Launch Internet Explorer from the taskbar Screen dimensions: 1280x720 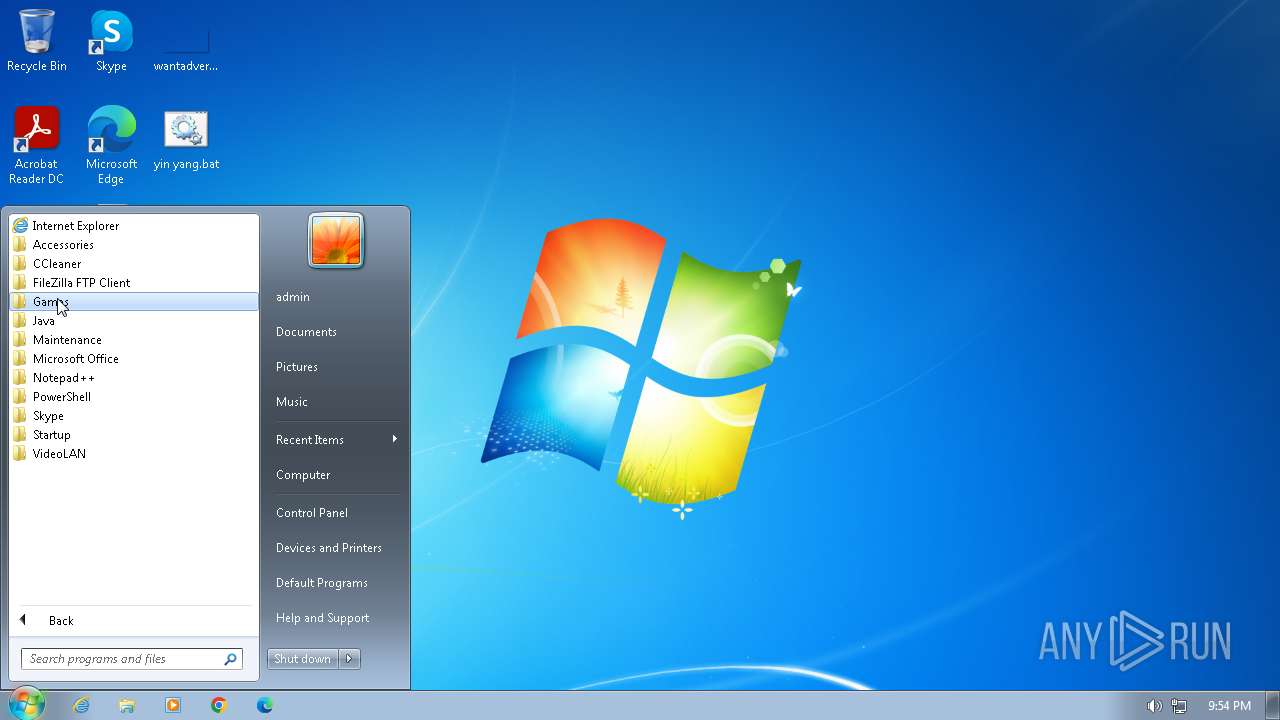[x=81, y=705]
